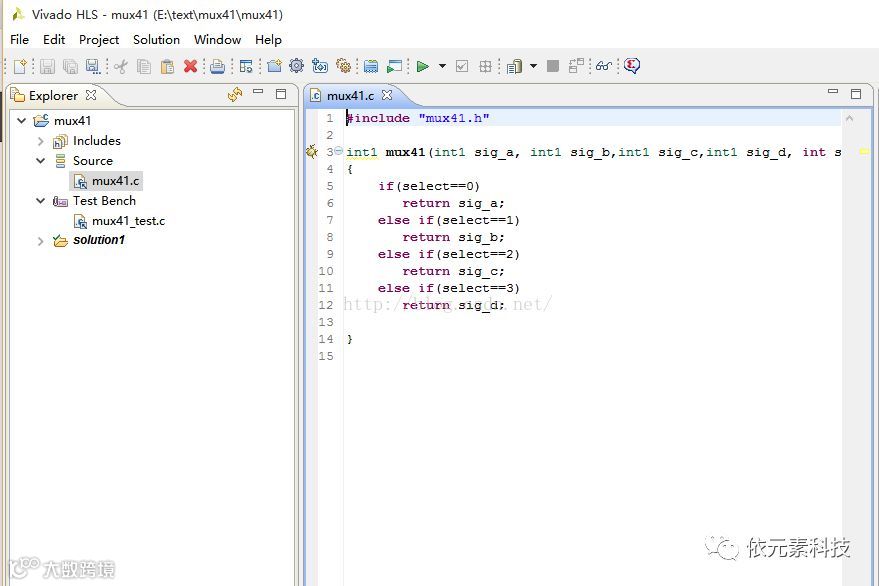The height and width of the screenshot is (586, 879).
Task: Click 'else if(select==2)' on line 9
Action: [448, 254]
